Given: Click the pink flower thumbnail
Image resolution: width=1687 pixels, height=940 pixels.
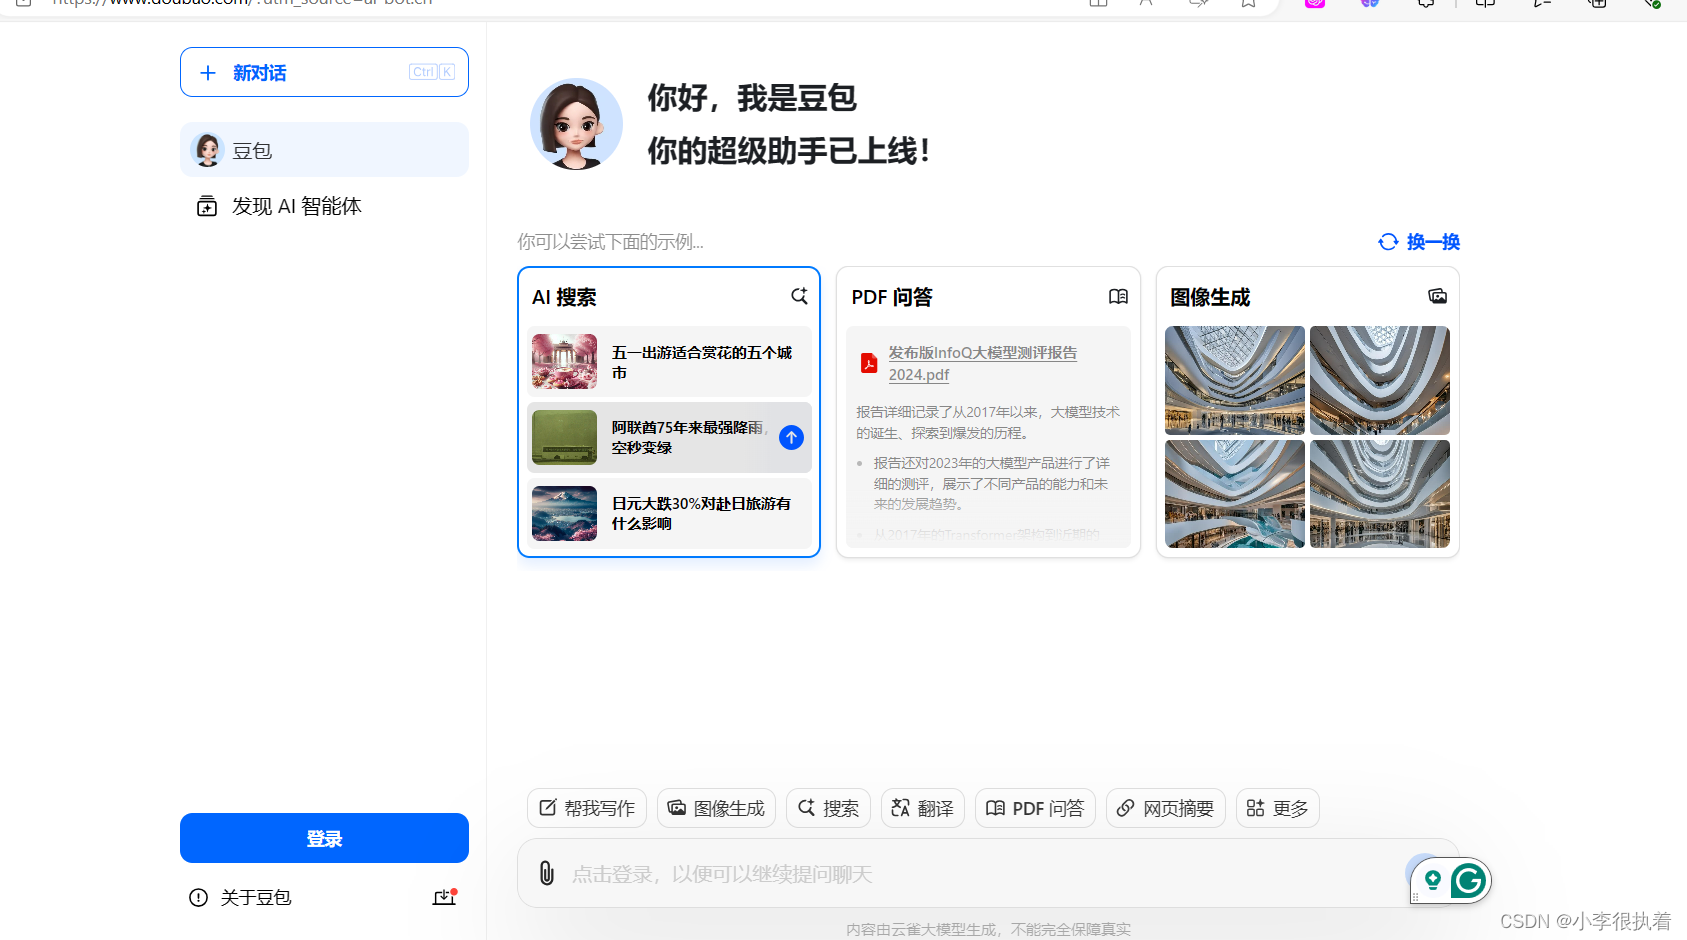Looking at the screenshot, I should [564, 361].
